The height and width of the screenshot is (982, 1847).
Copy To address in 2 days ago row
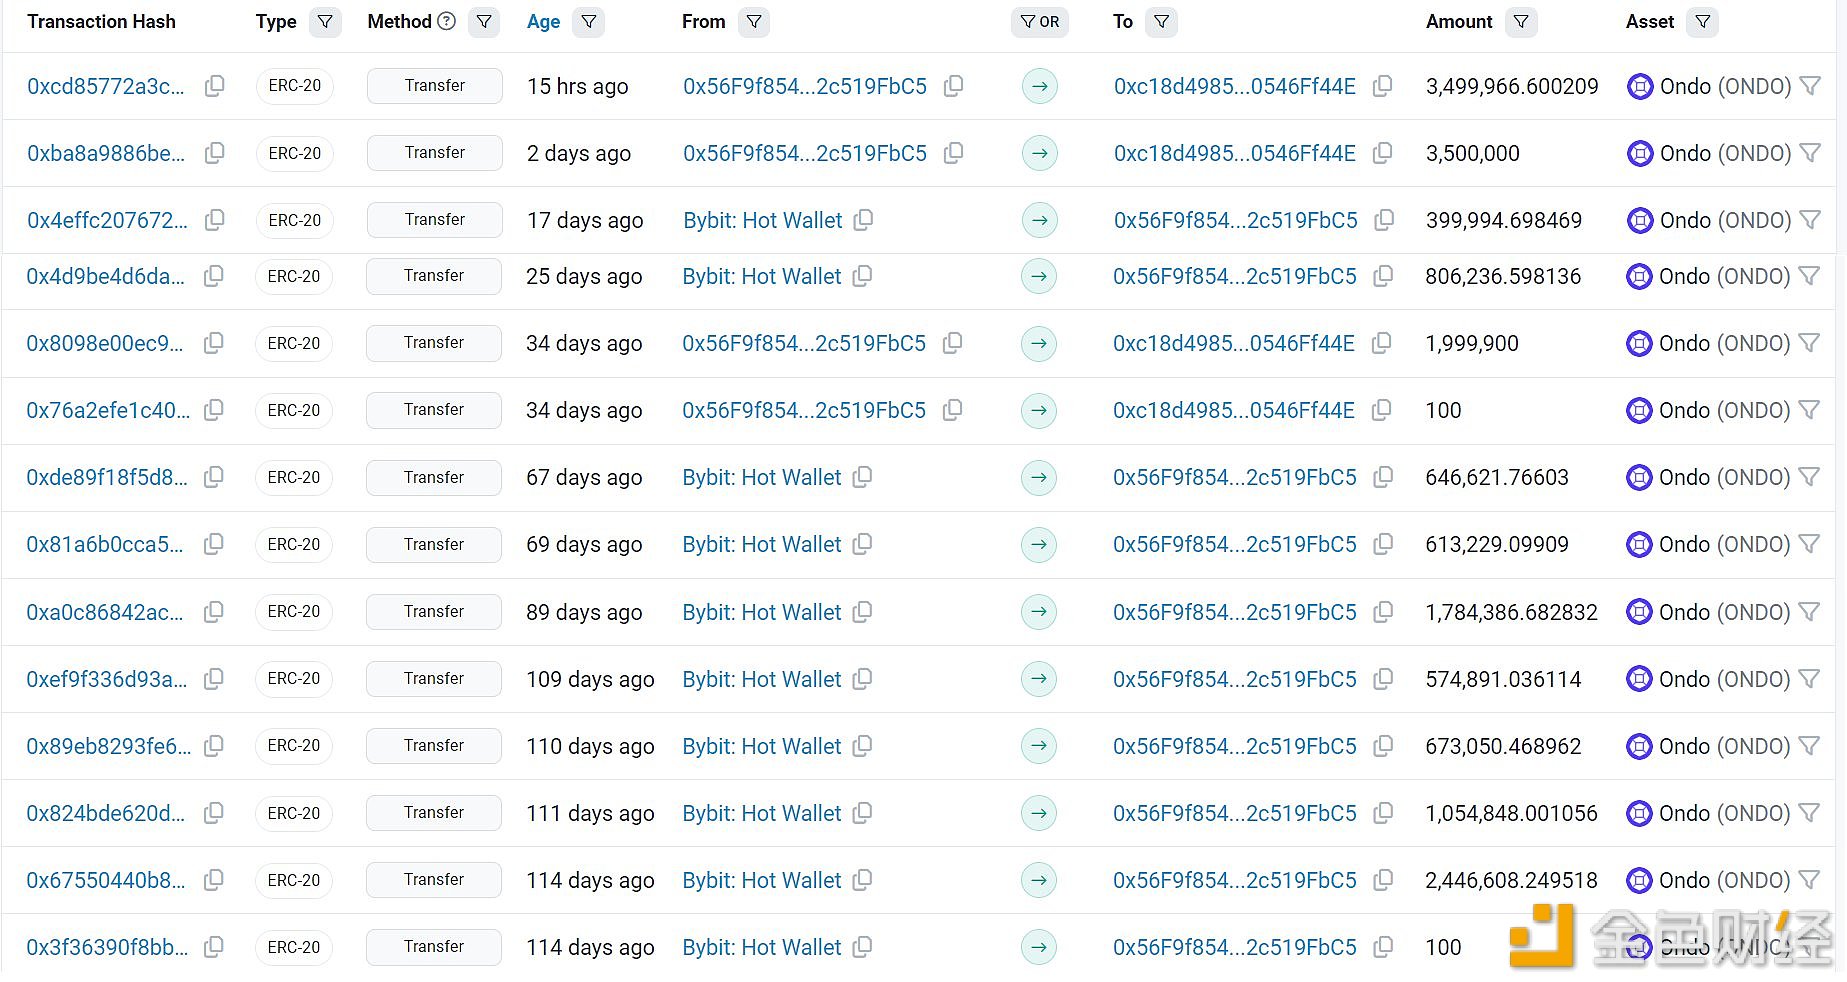point(1382,153)
